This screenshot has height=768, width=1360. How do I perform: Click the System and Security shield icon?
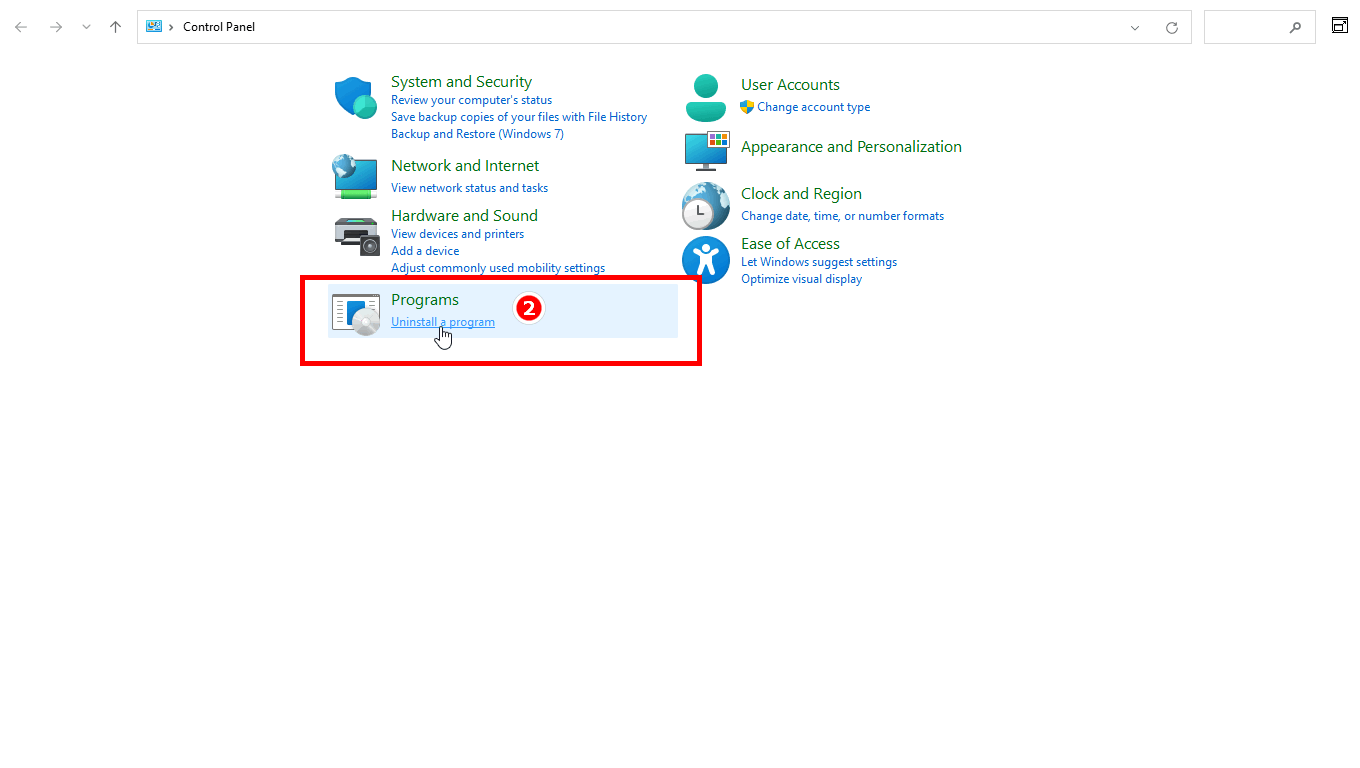(x=355, y=98)
